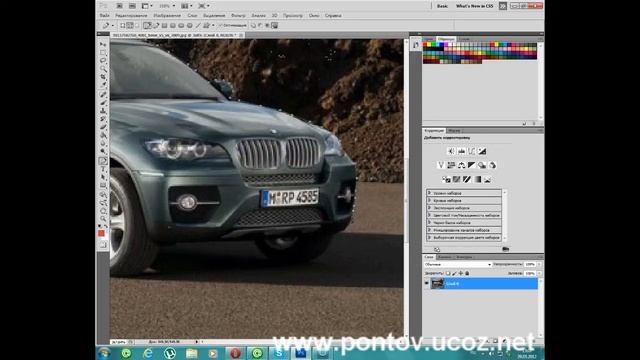This screenshot has height=360, width=640.
Task: Toggle Quick Mask mode in toolbox
Action: pyautogui.click(x=103, y=244)
